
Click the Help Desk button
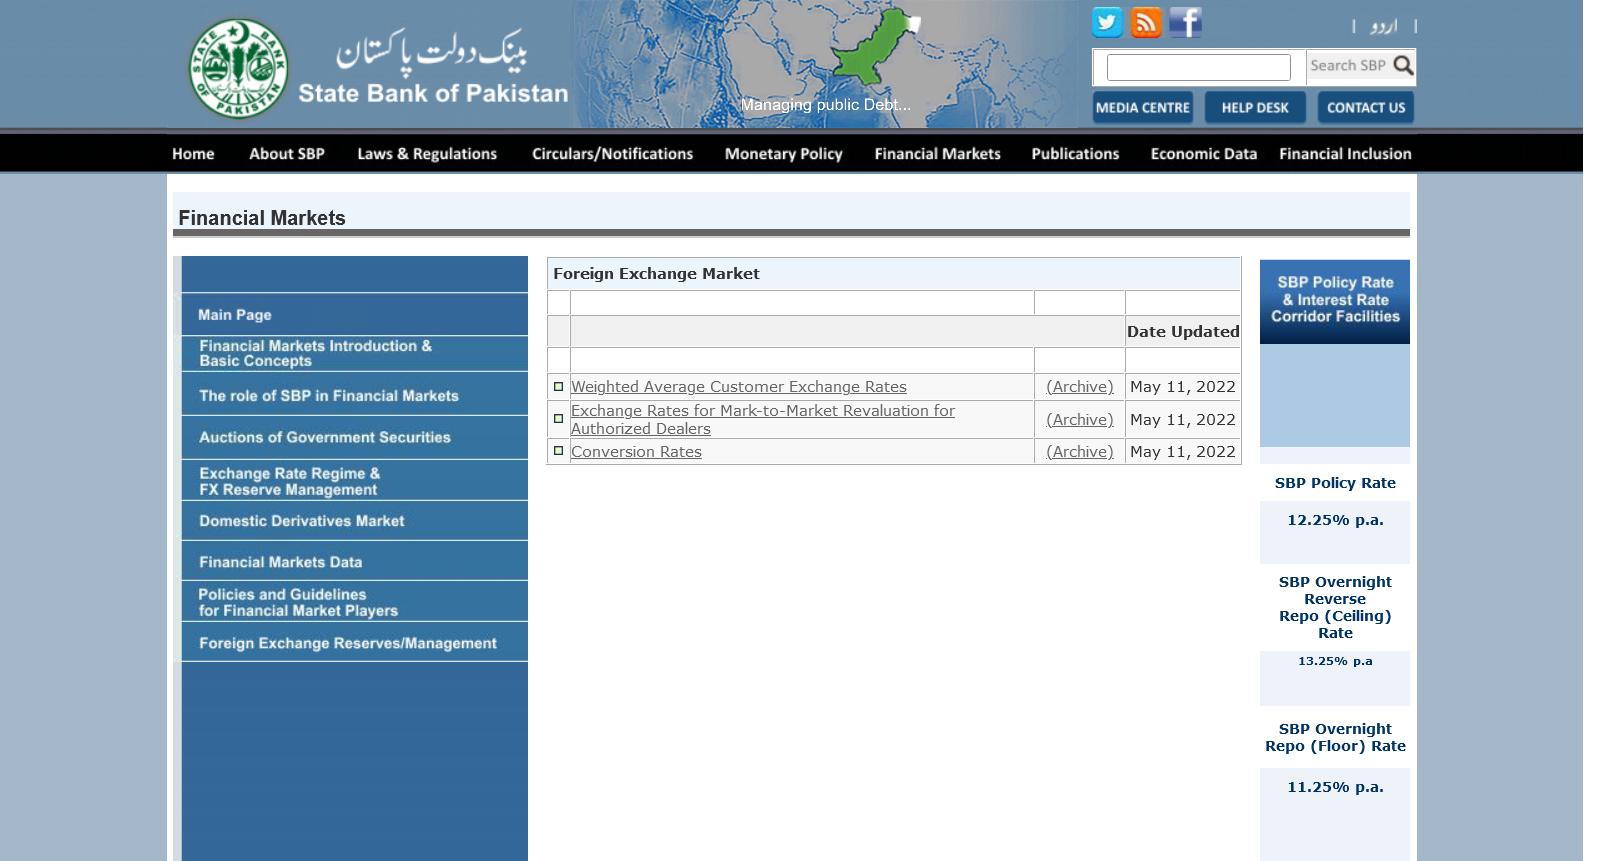coord(1255,108)
